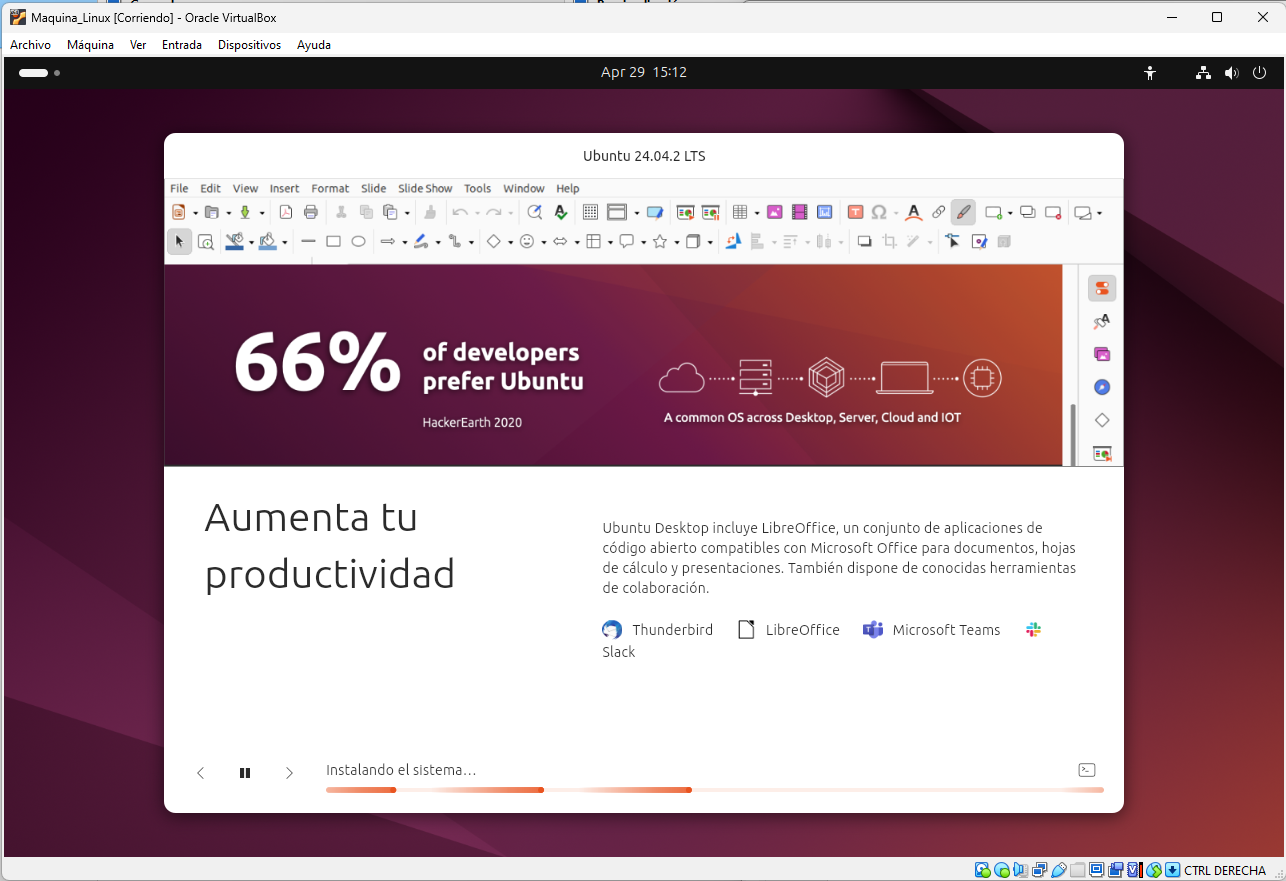1286x881 pixels.
Task: Click the shared folders status icon
Action: coord(1077,870)
